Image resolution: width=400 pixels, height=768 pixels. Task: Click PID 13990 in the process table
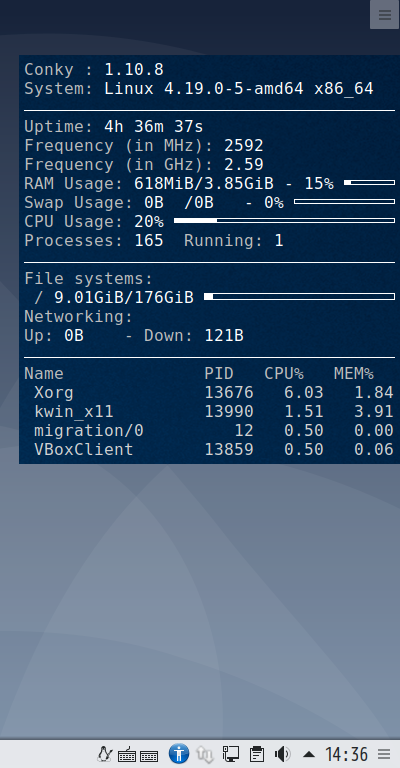click(x=229, y=411)
